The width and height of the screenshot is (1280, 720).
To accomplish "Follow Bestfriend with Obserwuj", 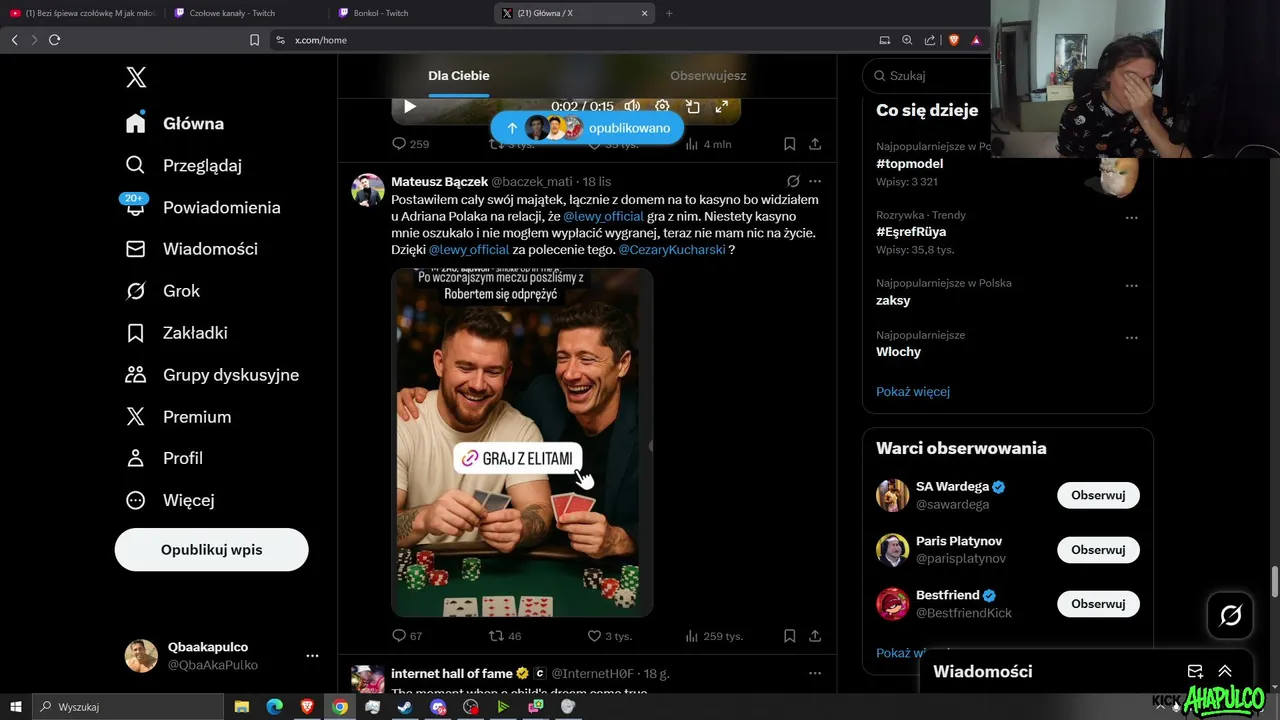I will coord(1098,604).
